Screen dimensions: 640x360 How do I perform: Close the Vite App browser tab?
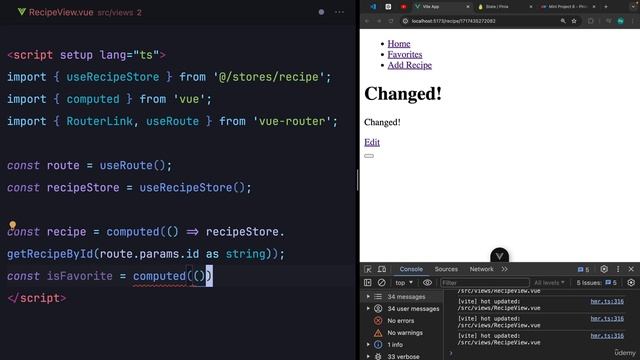pos(468,7)
